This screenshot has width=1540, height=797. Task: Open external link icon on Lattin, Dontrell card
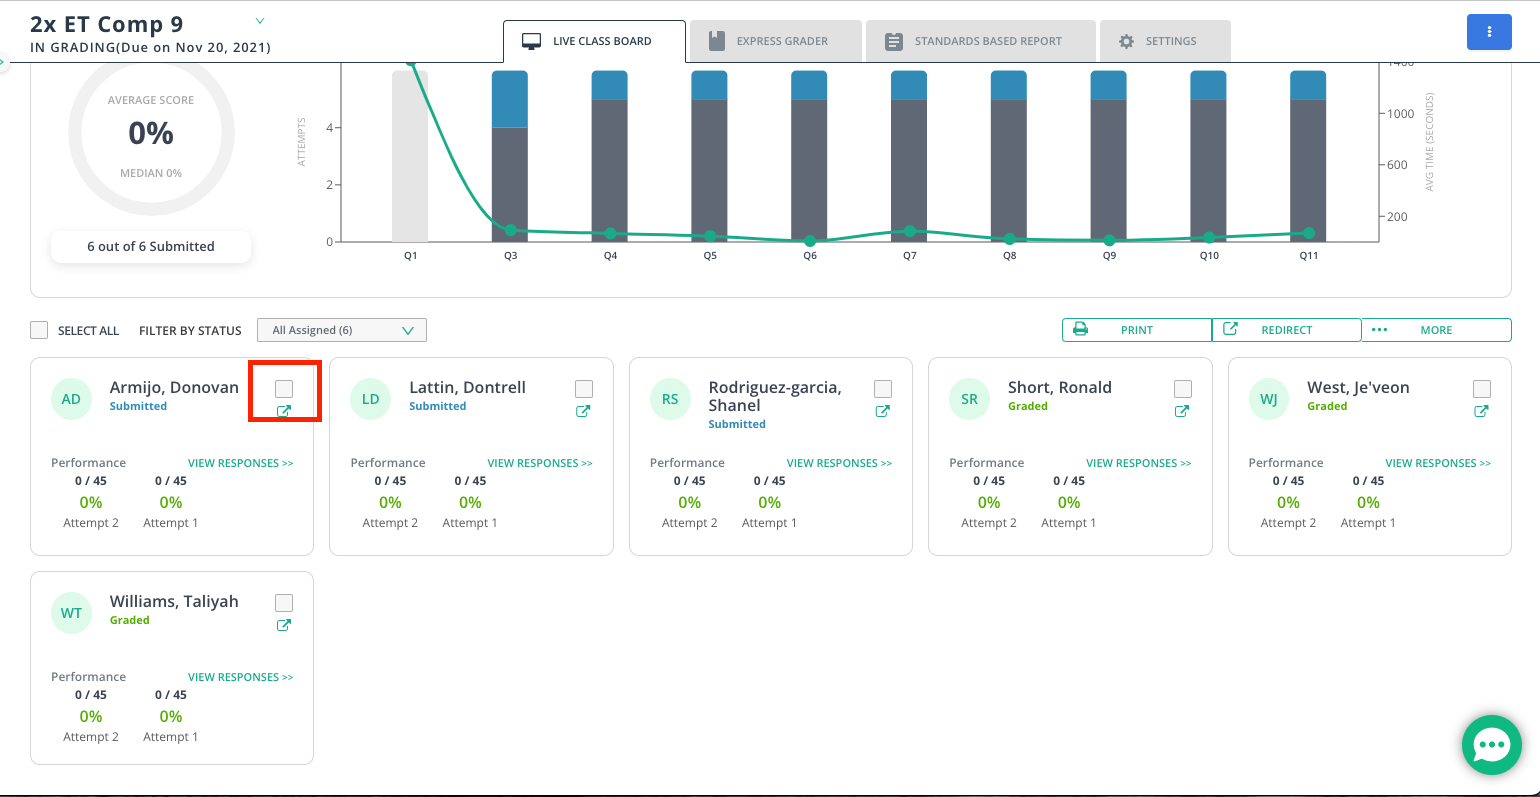coord(583,411)
